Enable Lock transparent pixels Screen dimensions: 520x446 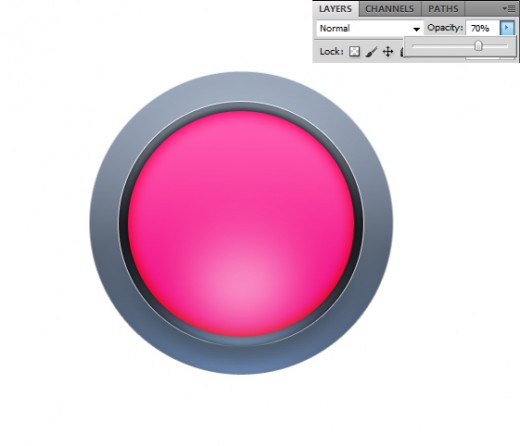[x=354, y=52]
